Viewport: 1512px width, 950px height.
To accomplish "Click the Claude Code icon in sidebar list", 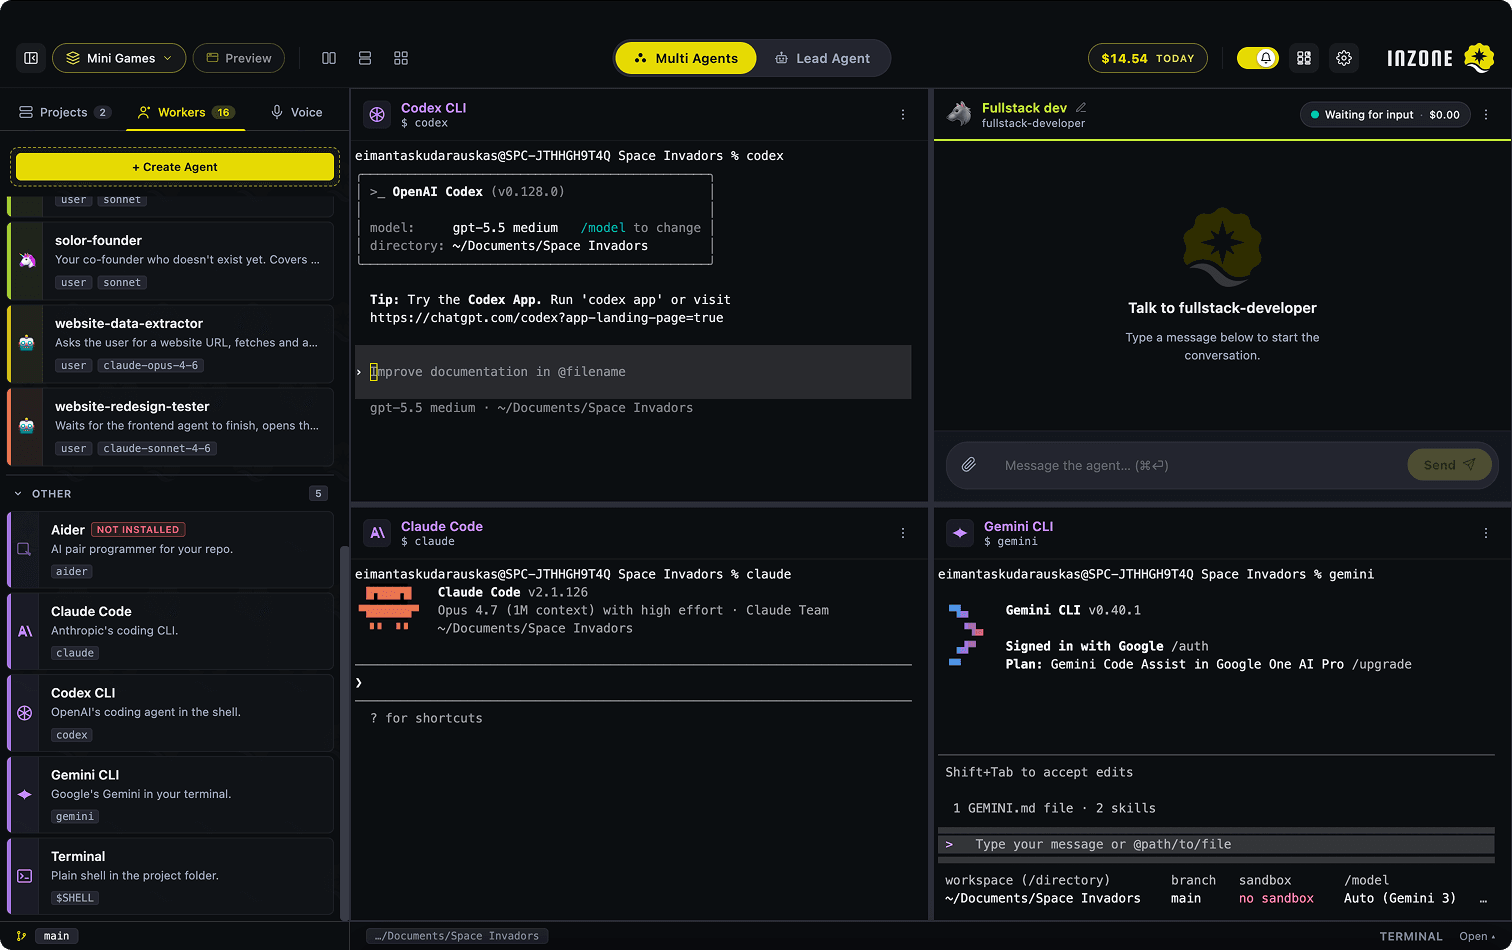I will pyautogui.click(x=25, y=631).
